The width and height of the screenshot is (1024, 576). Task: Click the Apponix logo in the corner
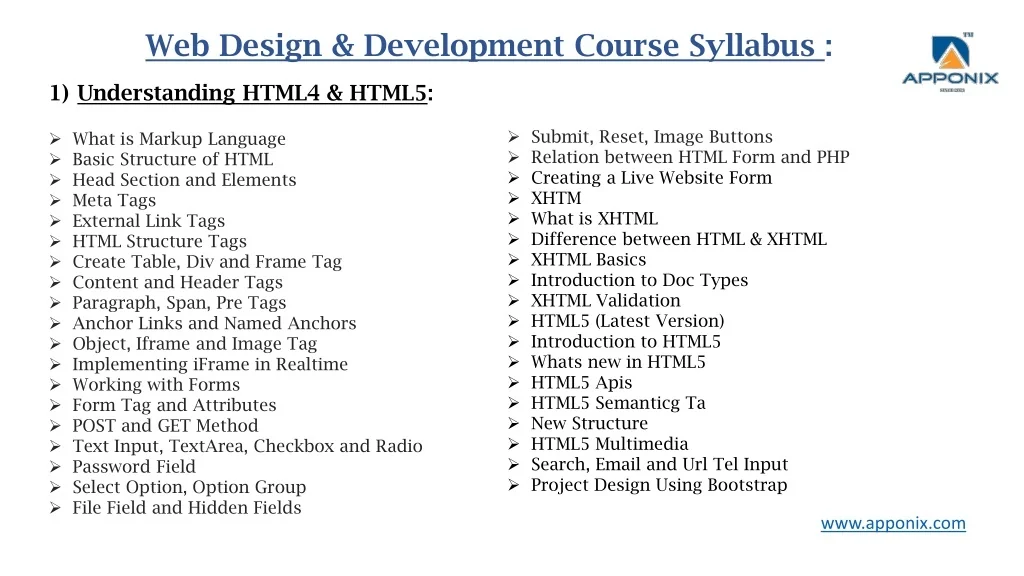click(949, 64)
